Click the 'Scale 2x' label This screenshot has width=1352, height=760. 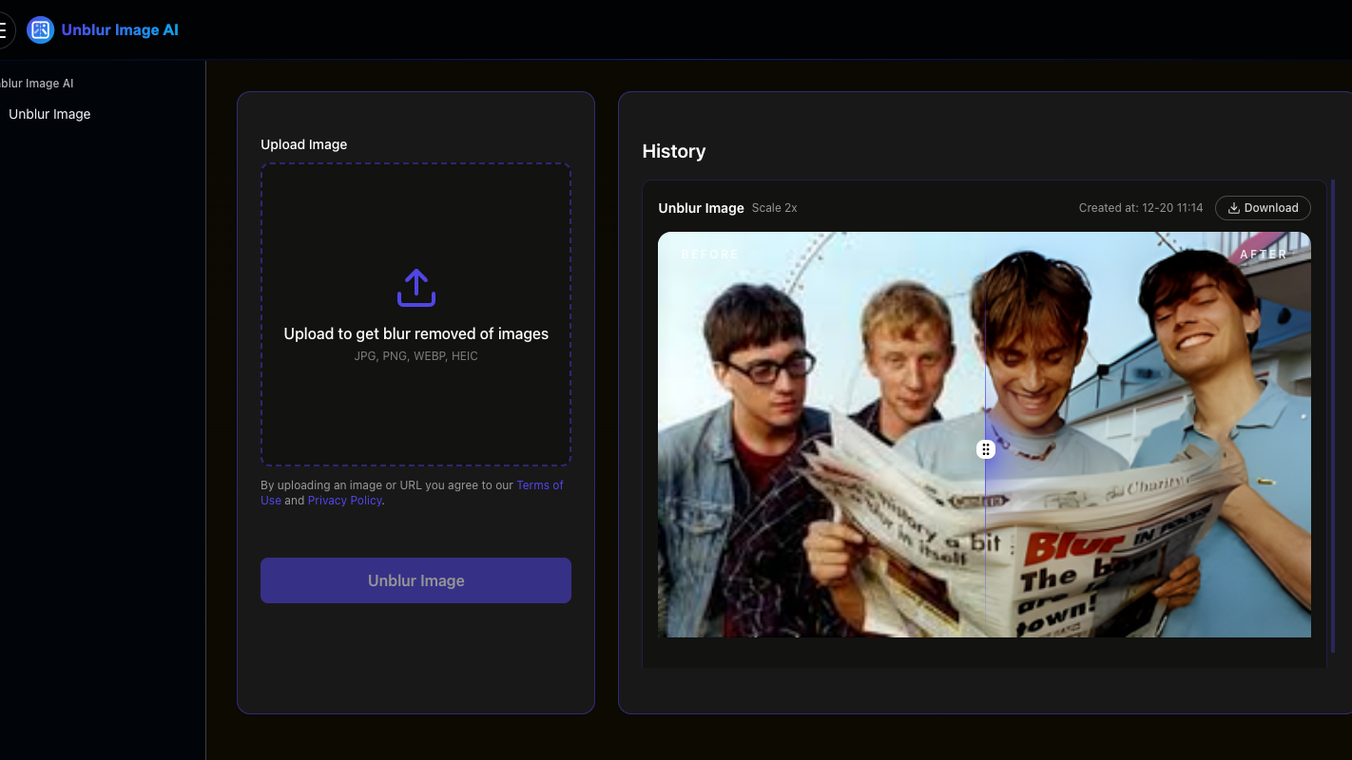774,208
